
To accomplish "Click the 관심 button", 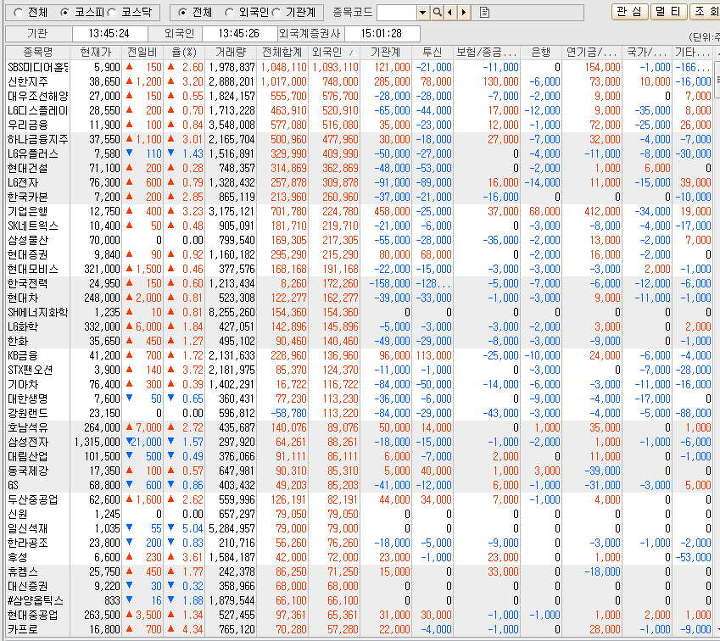I will [630, 11].
